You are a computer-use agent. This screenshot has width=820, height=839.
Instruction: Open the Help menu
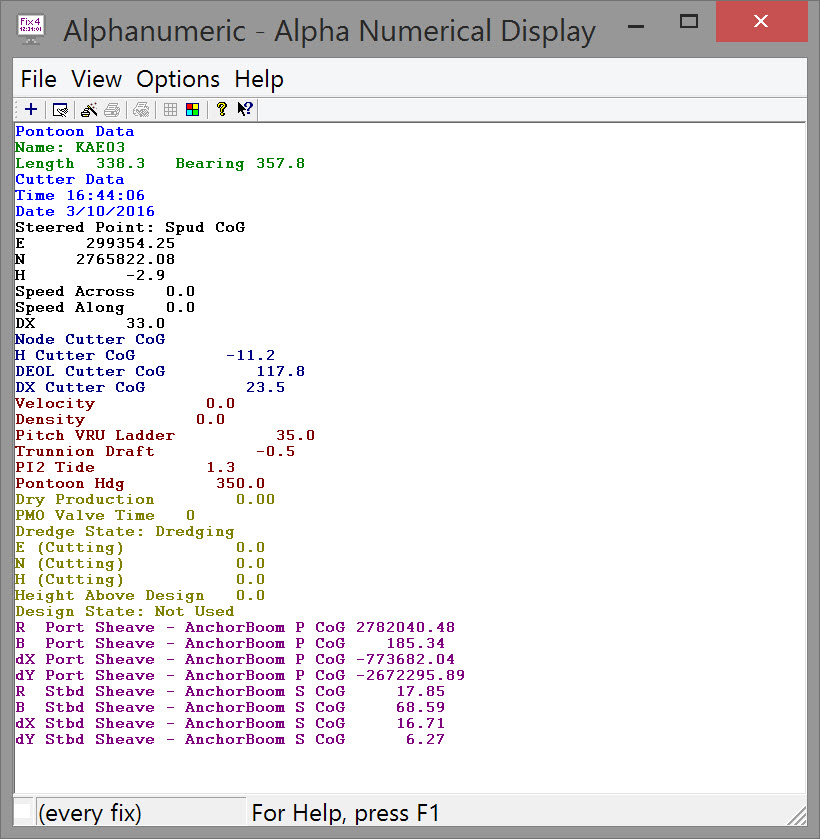[x=259, y=79]
